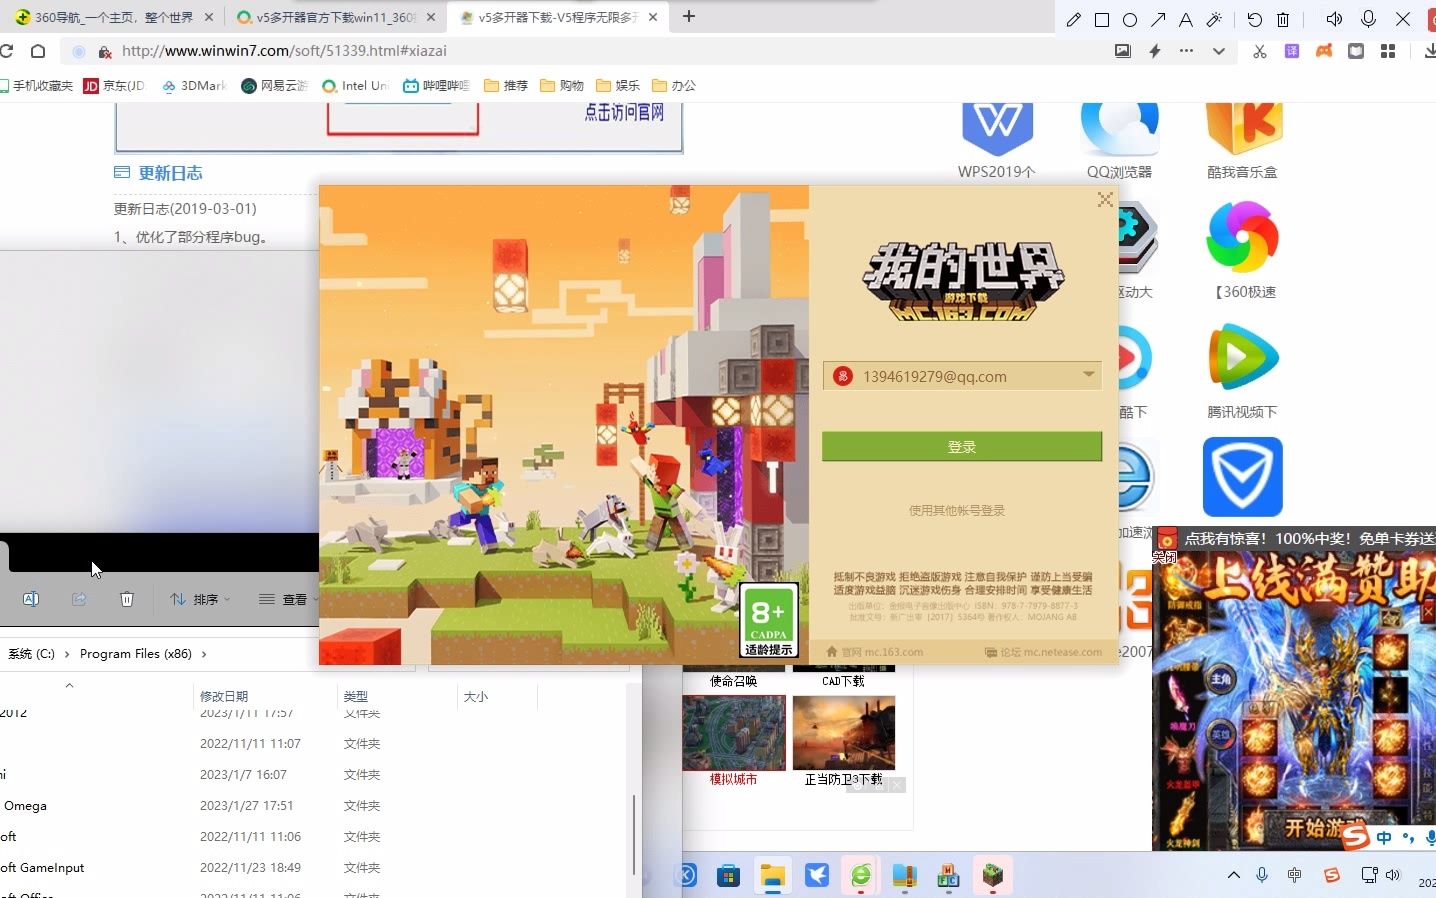The image size is (1436, 898).
Task: Open the Minecraft grass block taskbar icon
Action: [x=993, y=876]
